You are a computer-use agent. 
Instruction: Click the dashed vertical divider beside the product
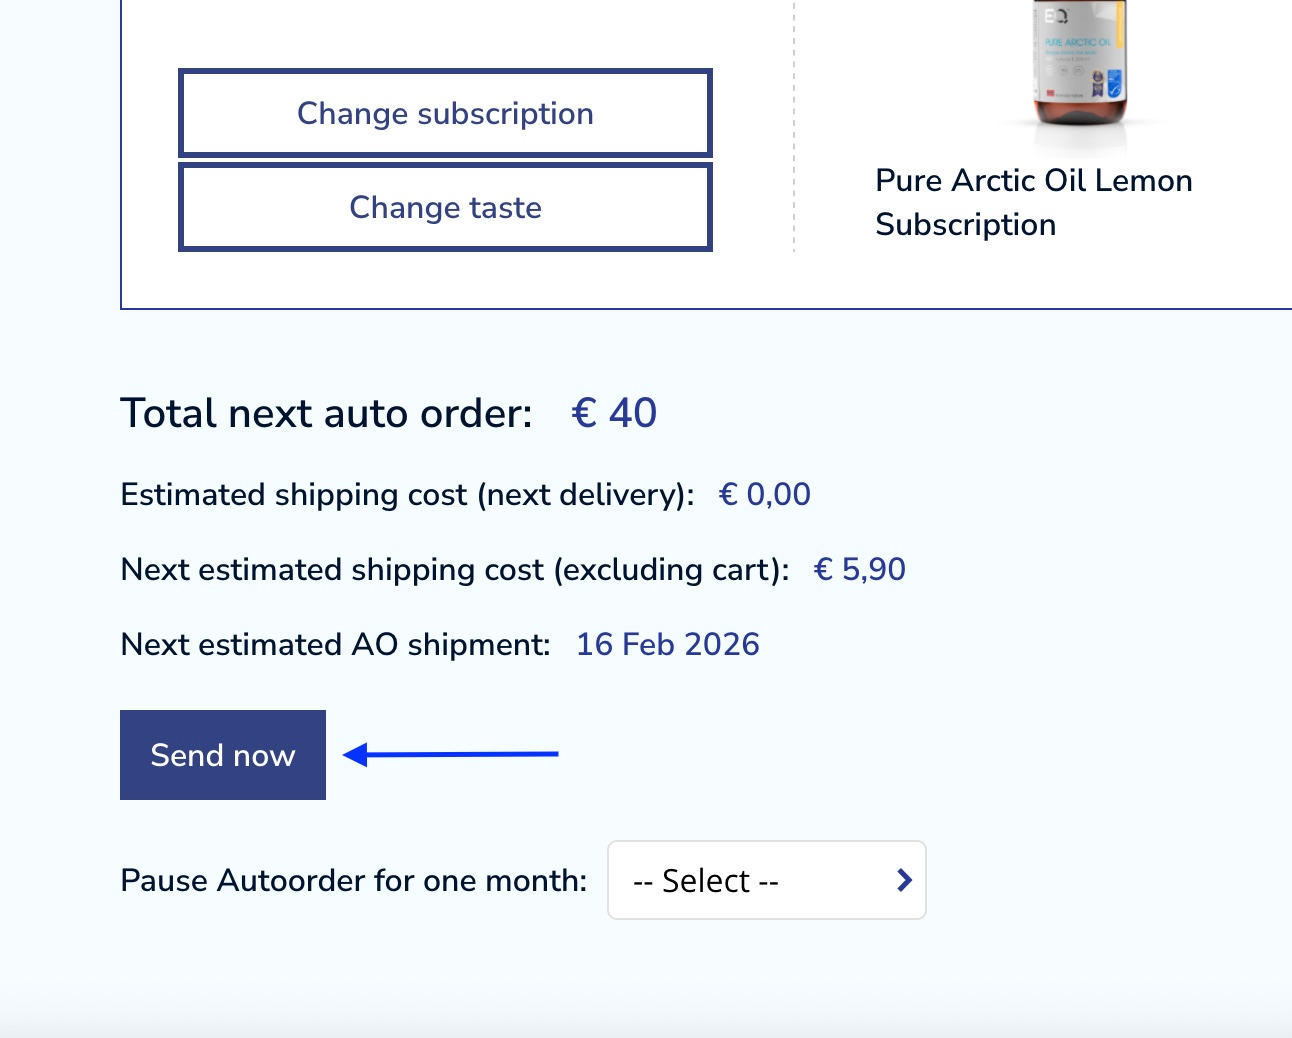tap(794, 126)
